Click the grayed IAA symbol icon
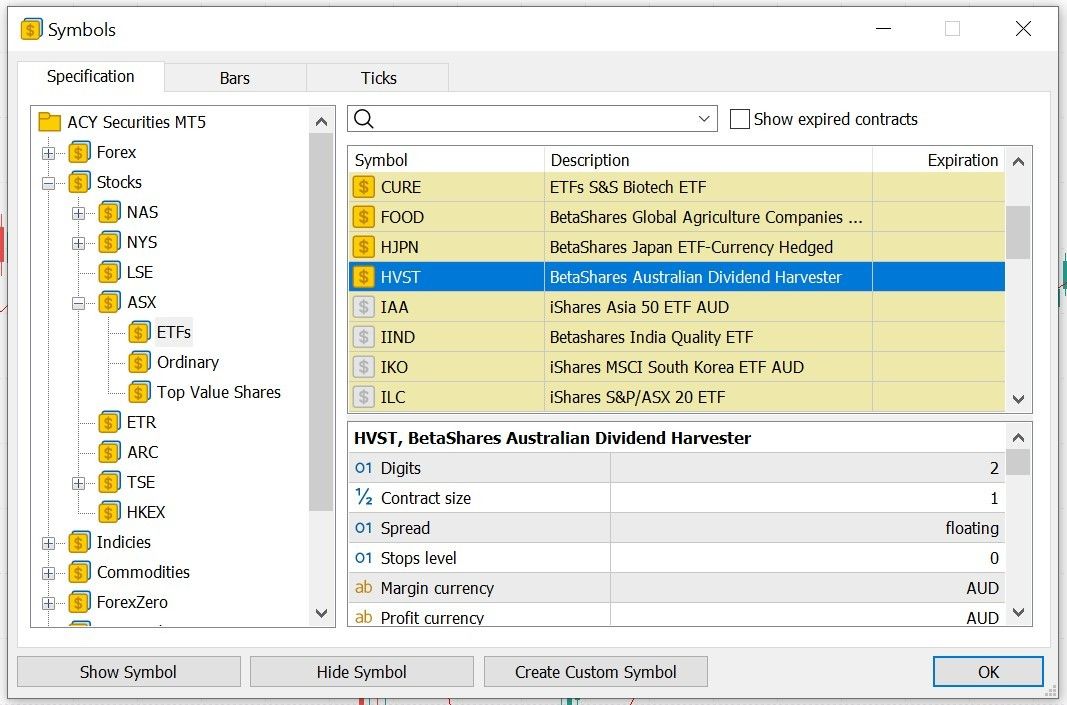 pos(364,307)
